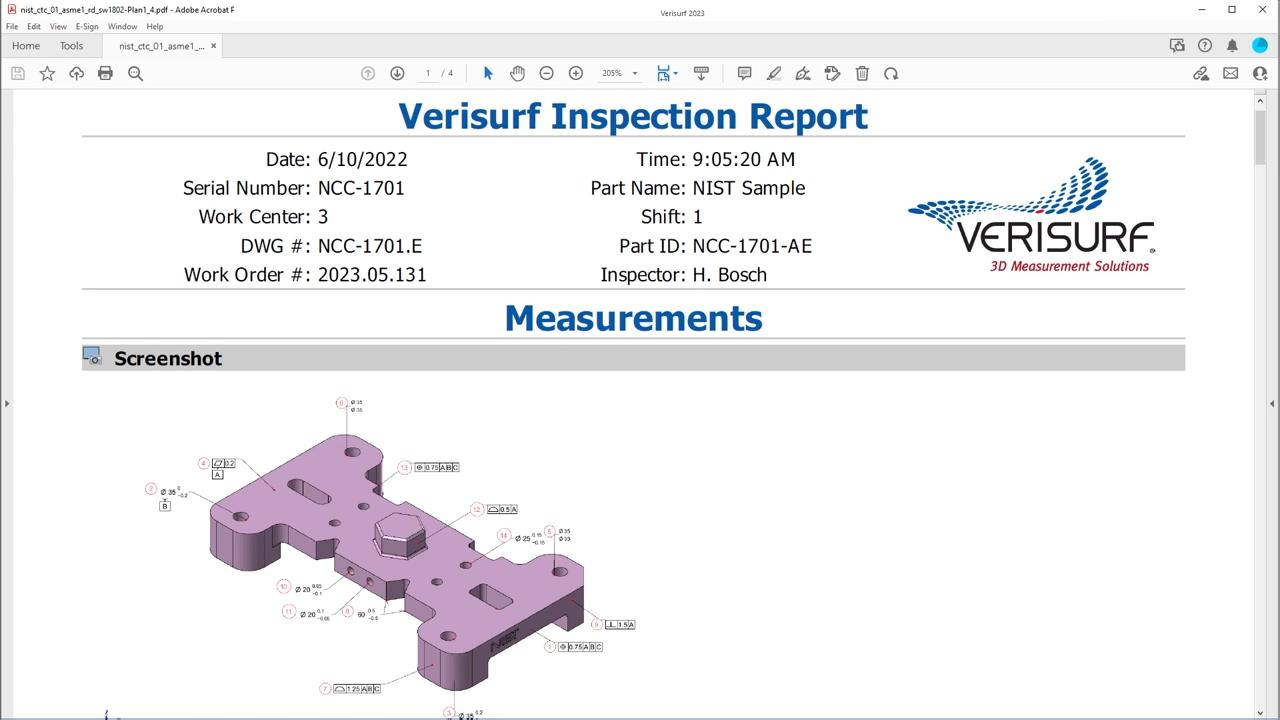The height and width of the screenshot is (720, 1280).
Task: Zoom out with minus button
Action: tap(546, 73)
